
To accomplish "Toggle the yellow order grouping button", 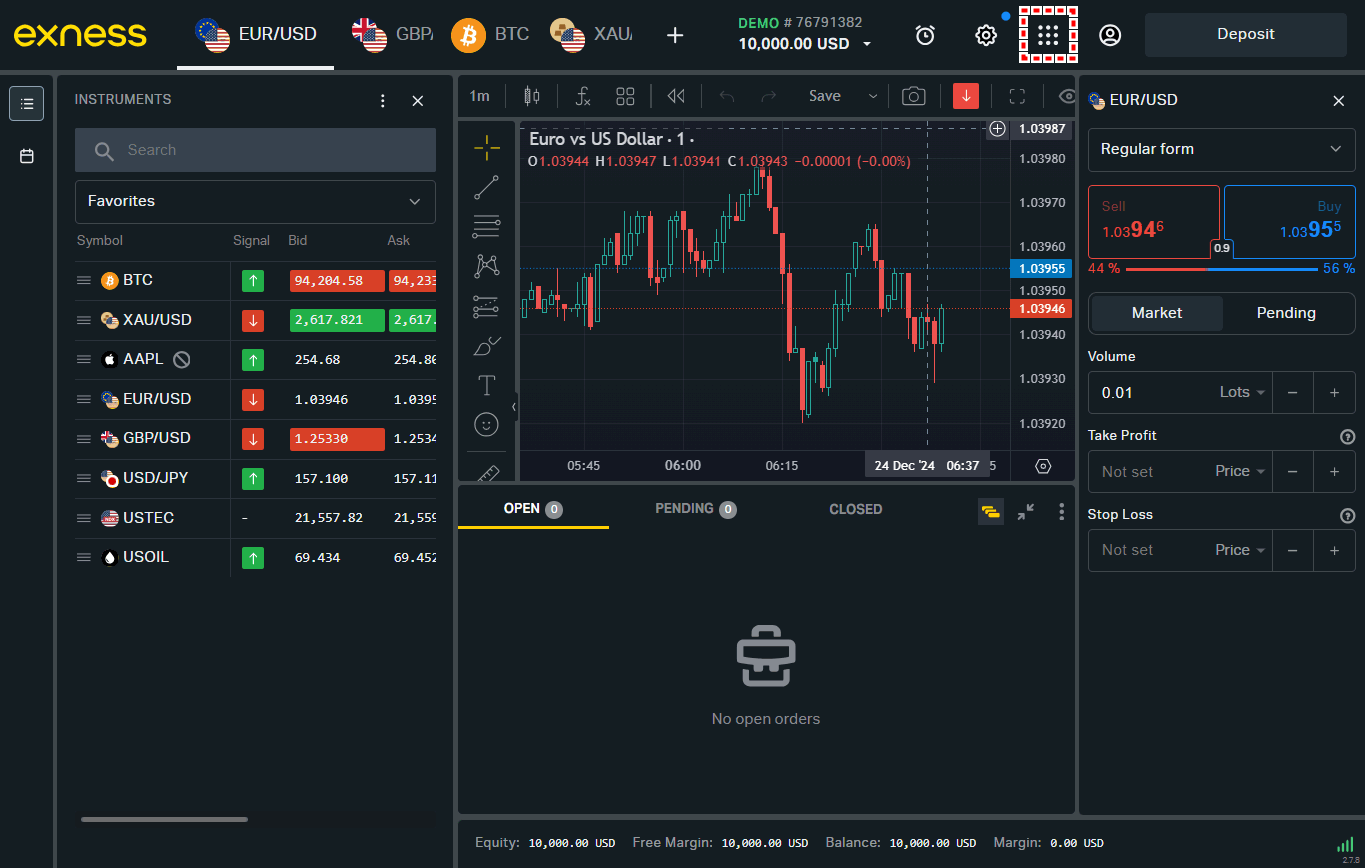I will [991, 511].
